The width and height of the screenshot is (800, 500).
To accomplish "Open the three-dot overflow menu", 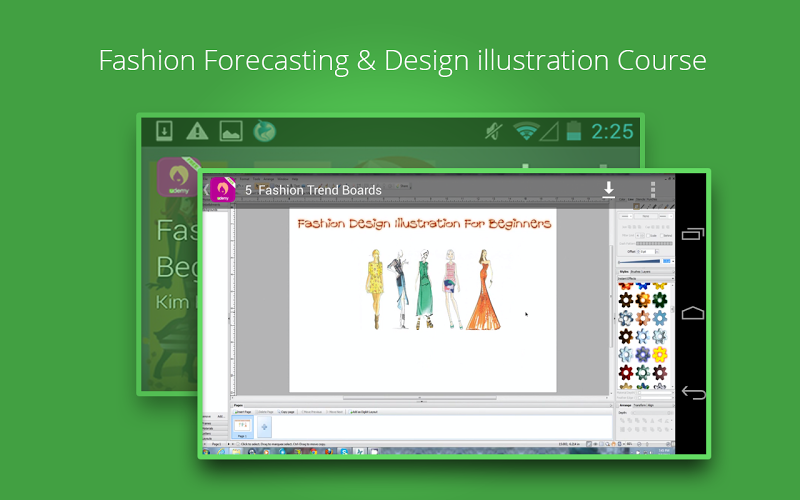I will pos(653,190).
